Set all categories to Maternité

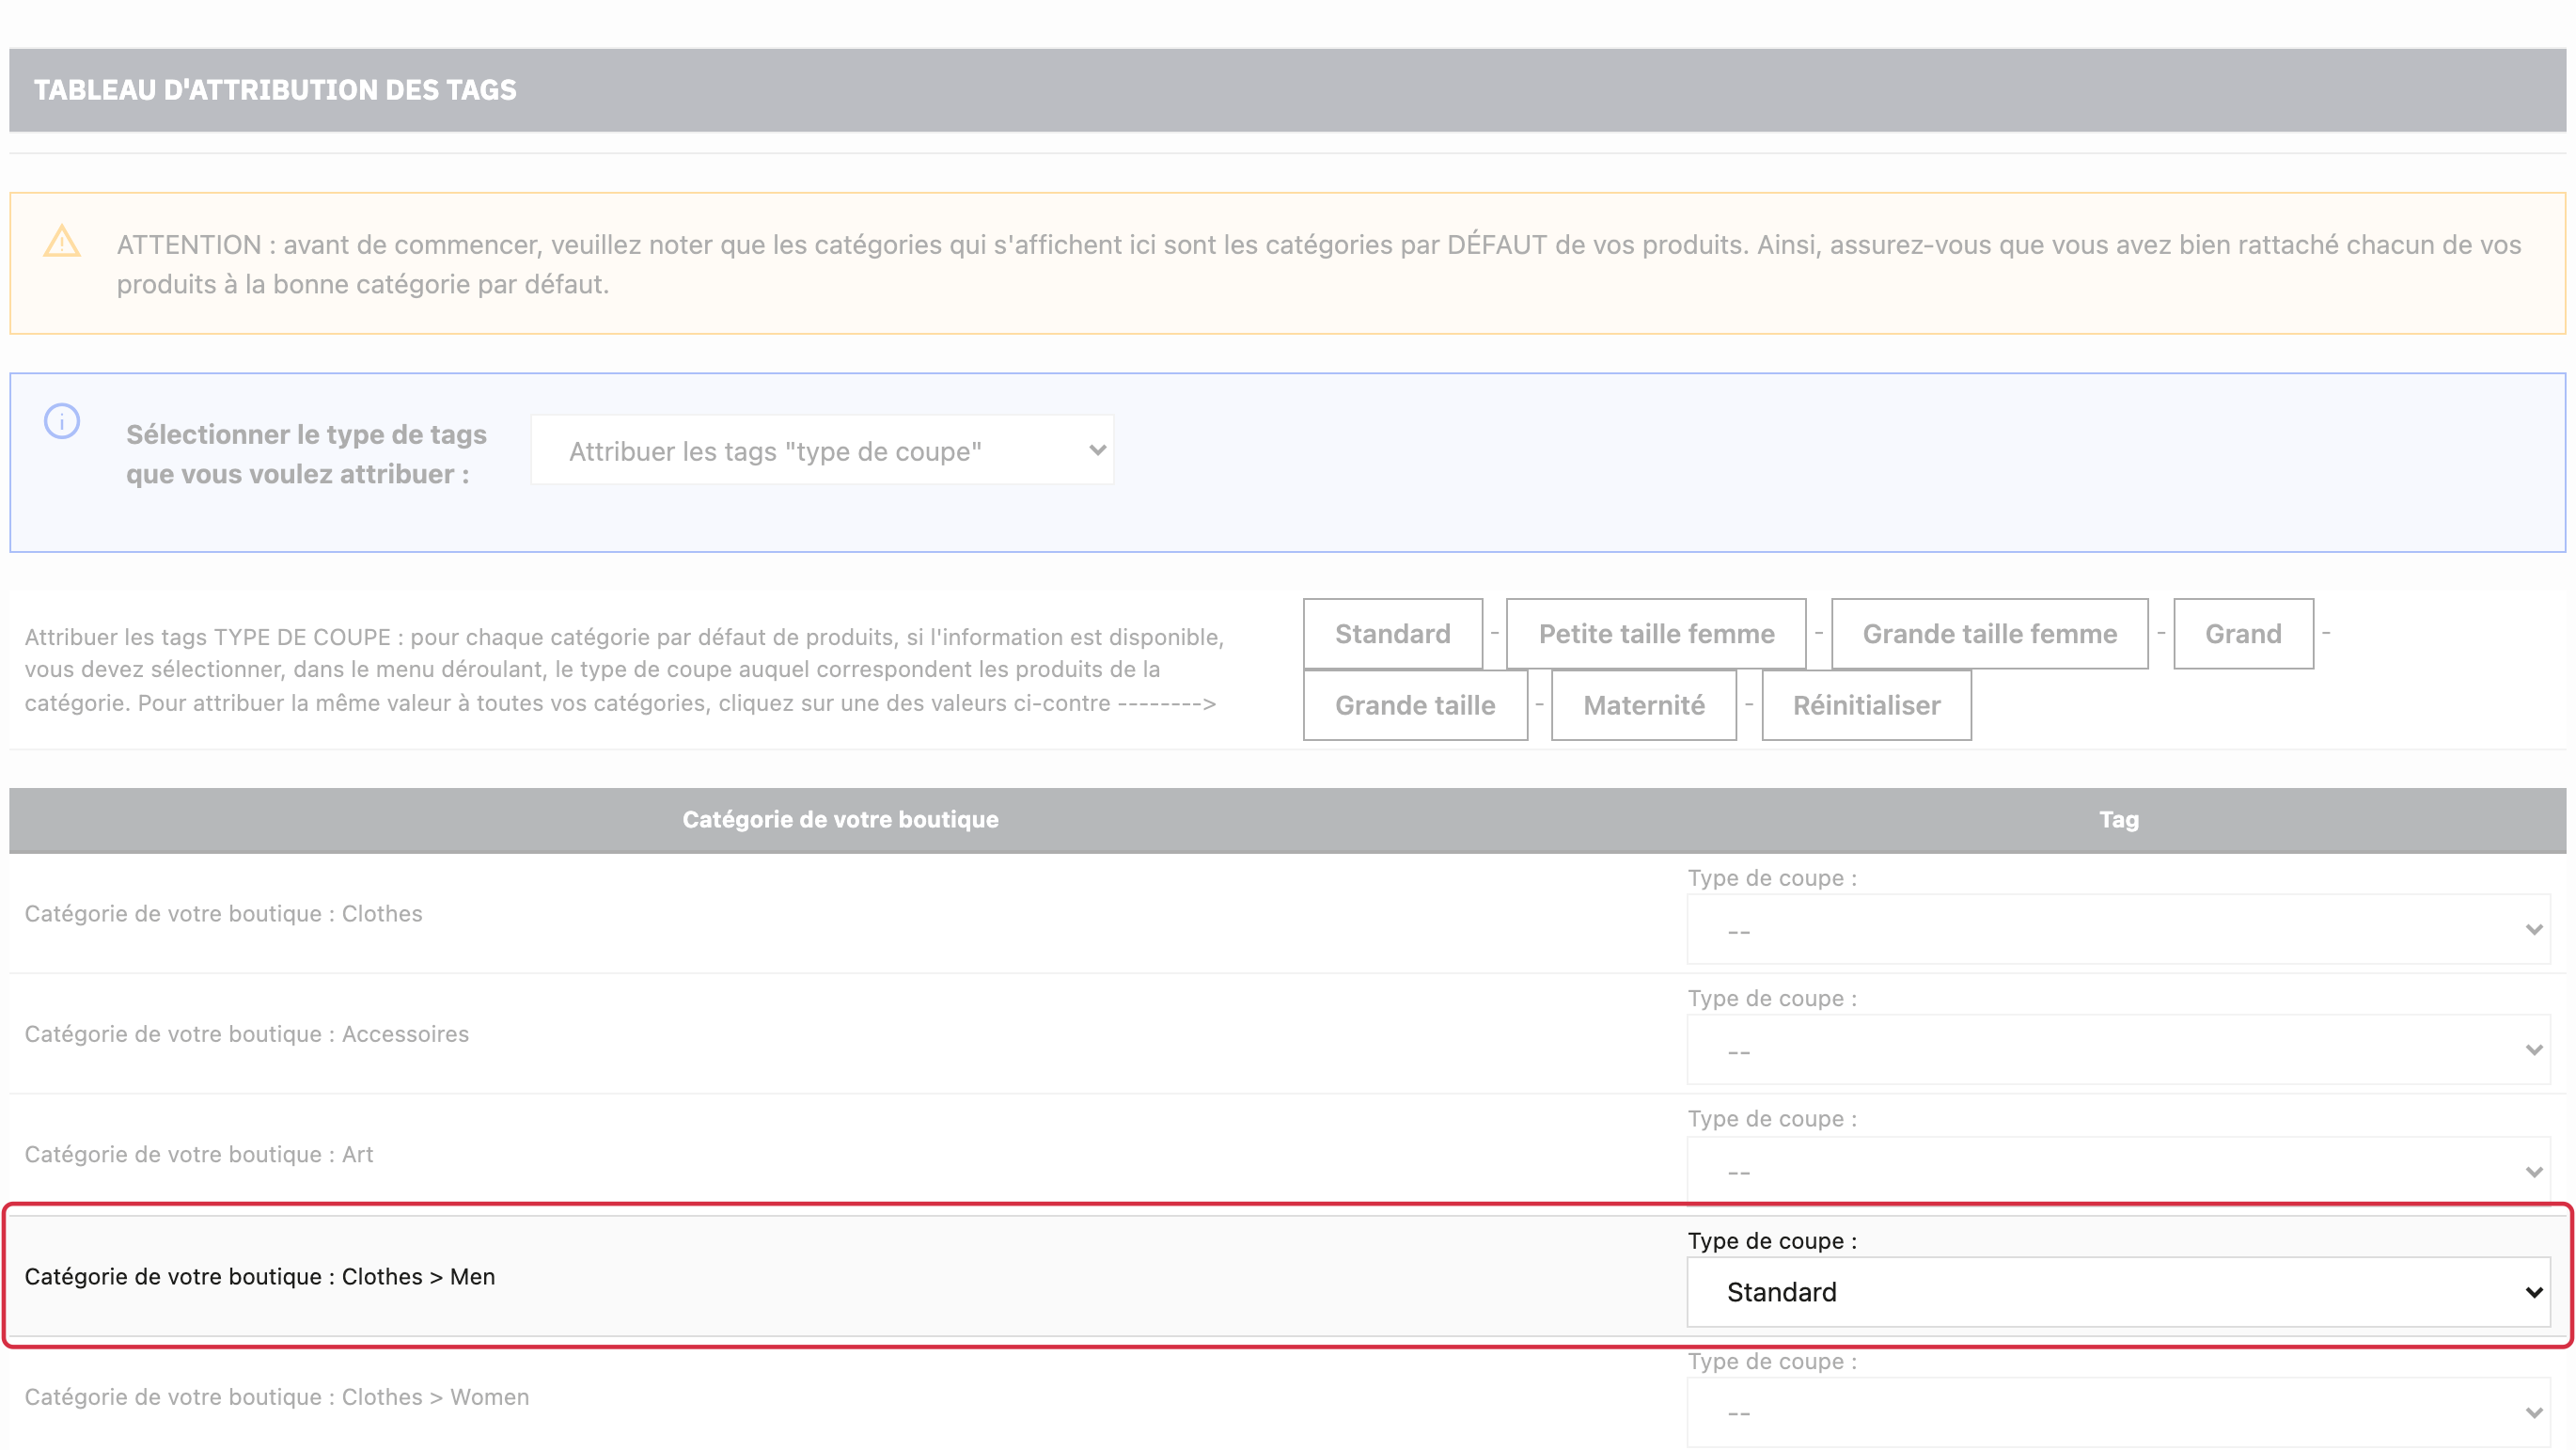(x=1644, y=705)
